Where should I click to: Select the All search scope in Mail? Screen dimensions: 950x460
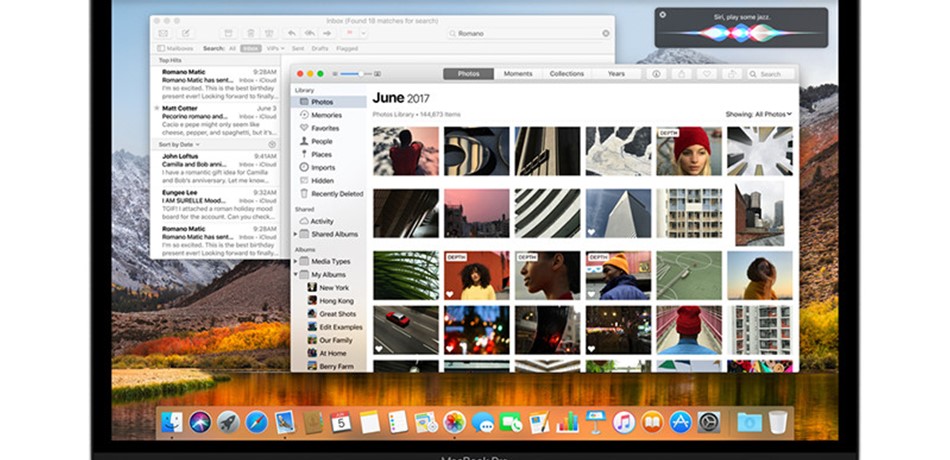232,48
